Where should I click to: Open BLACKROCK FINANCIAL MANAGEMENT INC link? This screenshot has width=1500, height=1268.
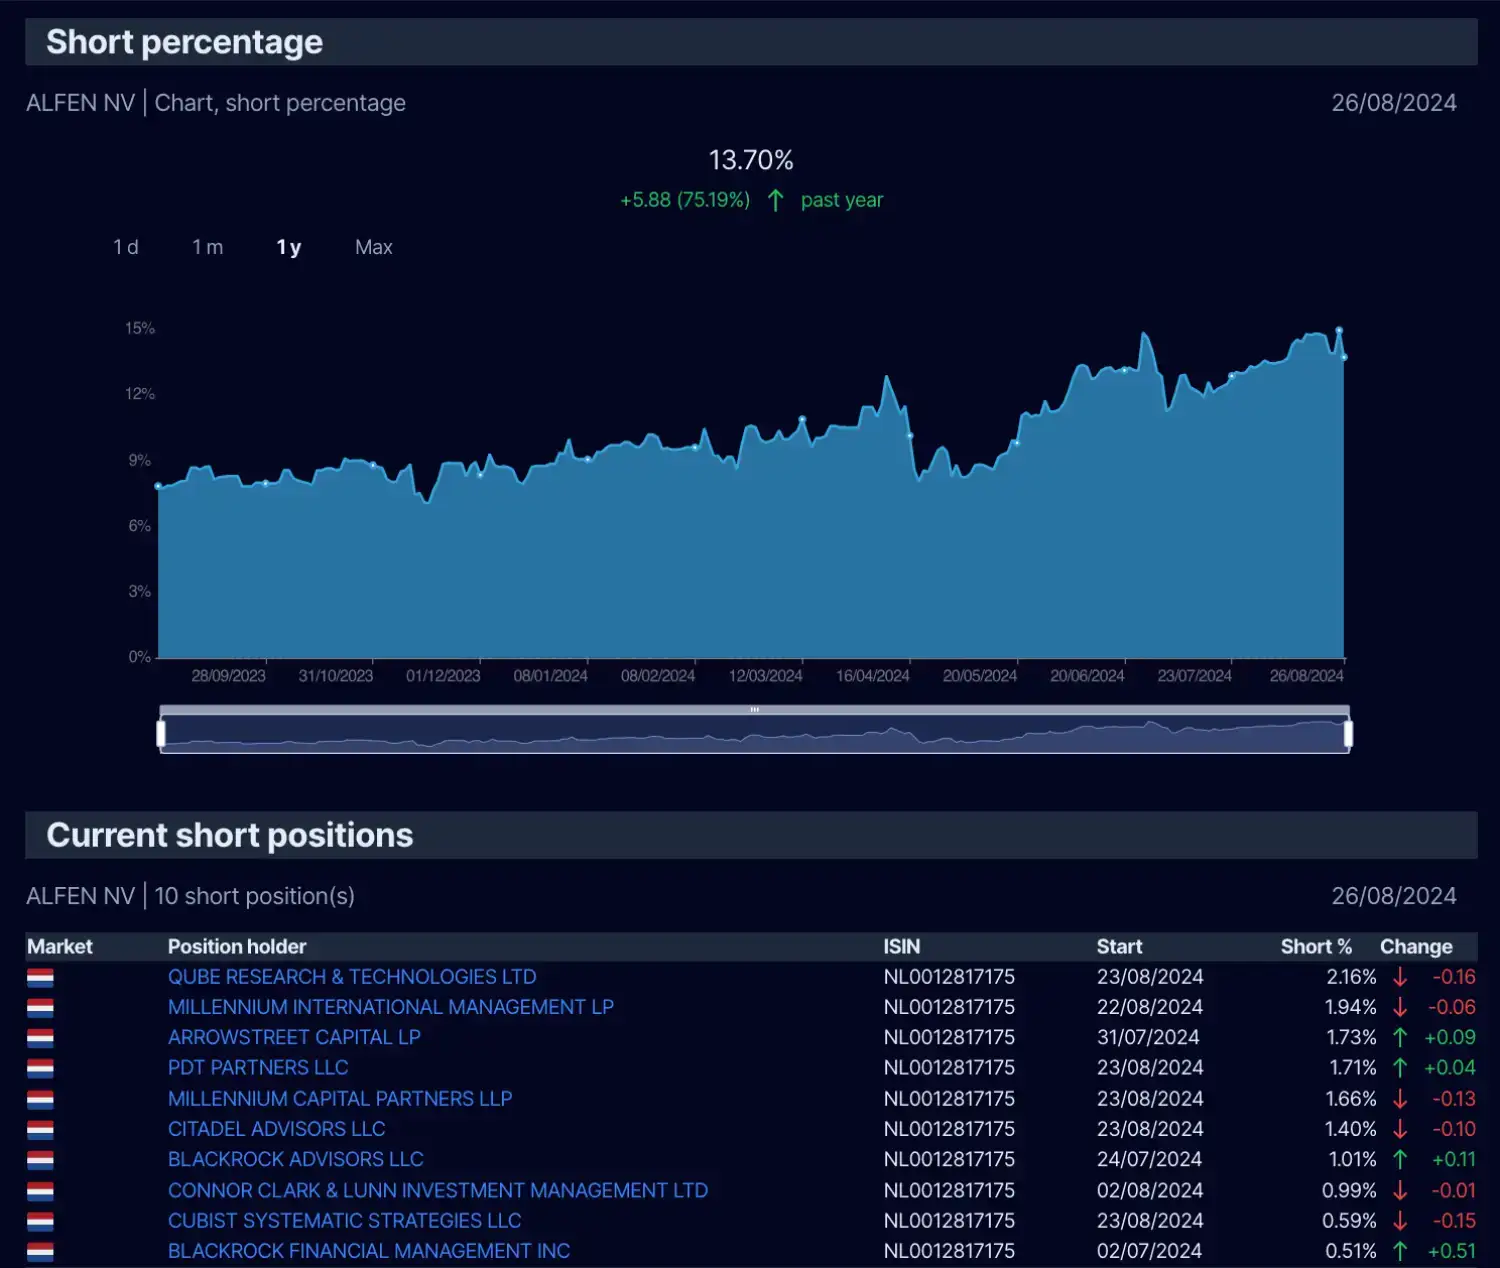[x=369, y=1251]
